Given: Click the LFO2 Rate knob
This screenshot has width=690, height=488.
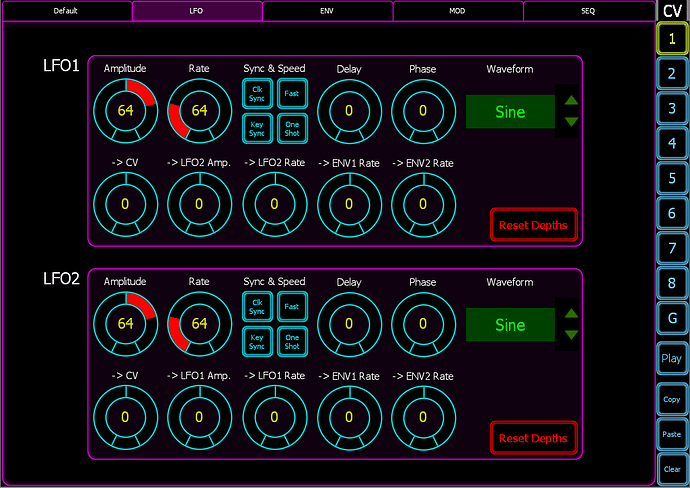Looking at the screenshot, I should tap(200, 324).
